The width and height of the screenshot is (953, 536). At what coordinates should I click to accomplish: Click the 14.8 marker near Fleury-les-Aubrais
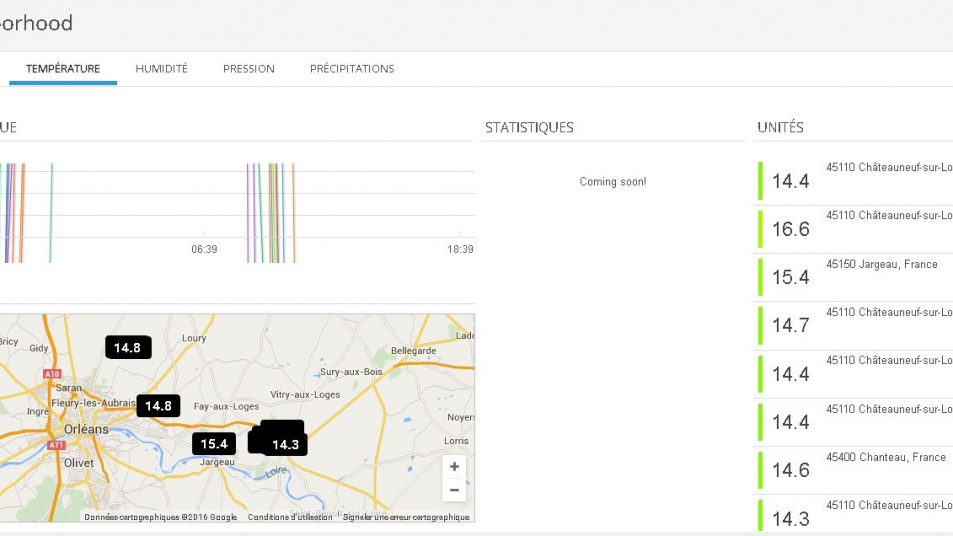click(x=158, y=405)
